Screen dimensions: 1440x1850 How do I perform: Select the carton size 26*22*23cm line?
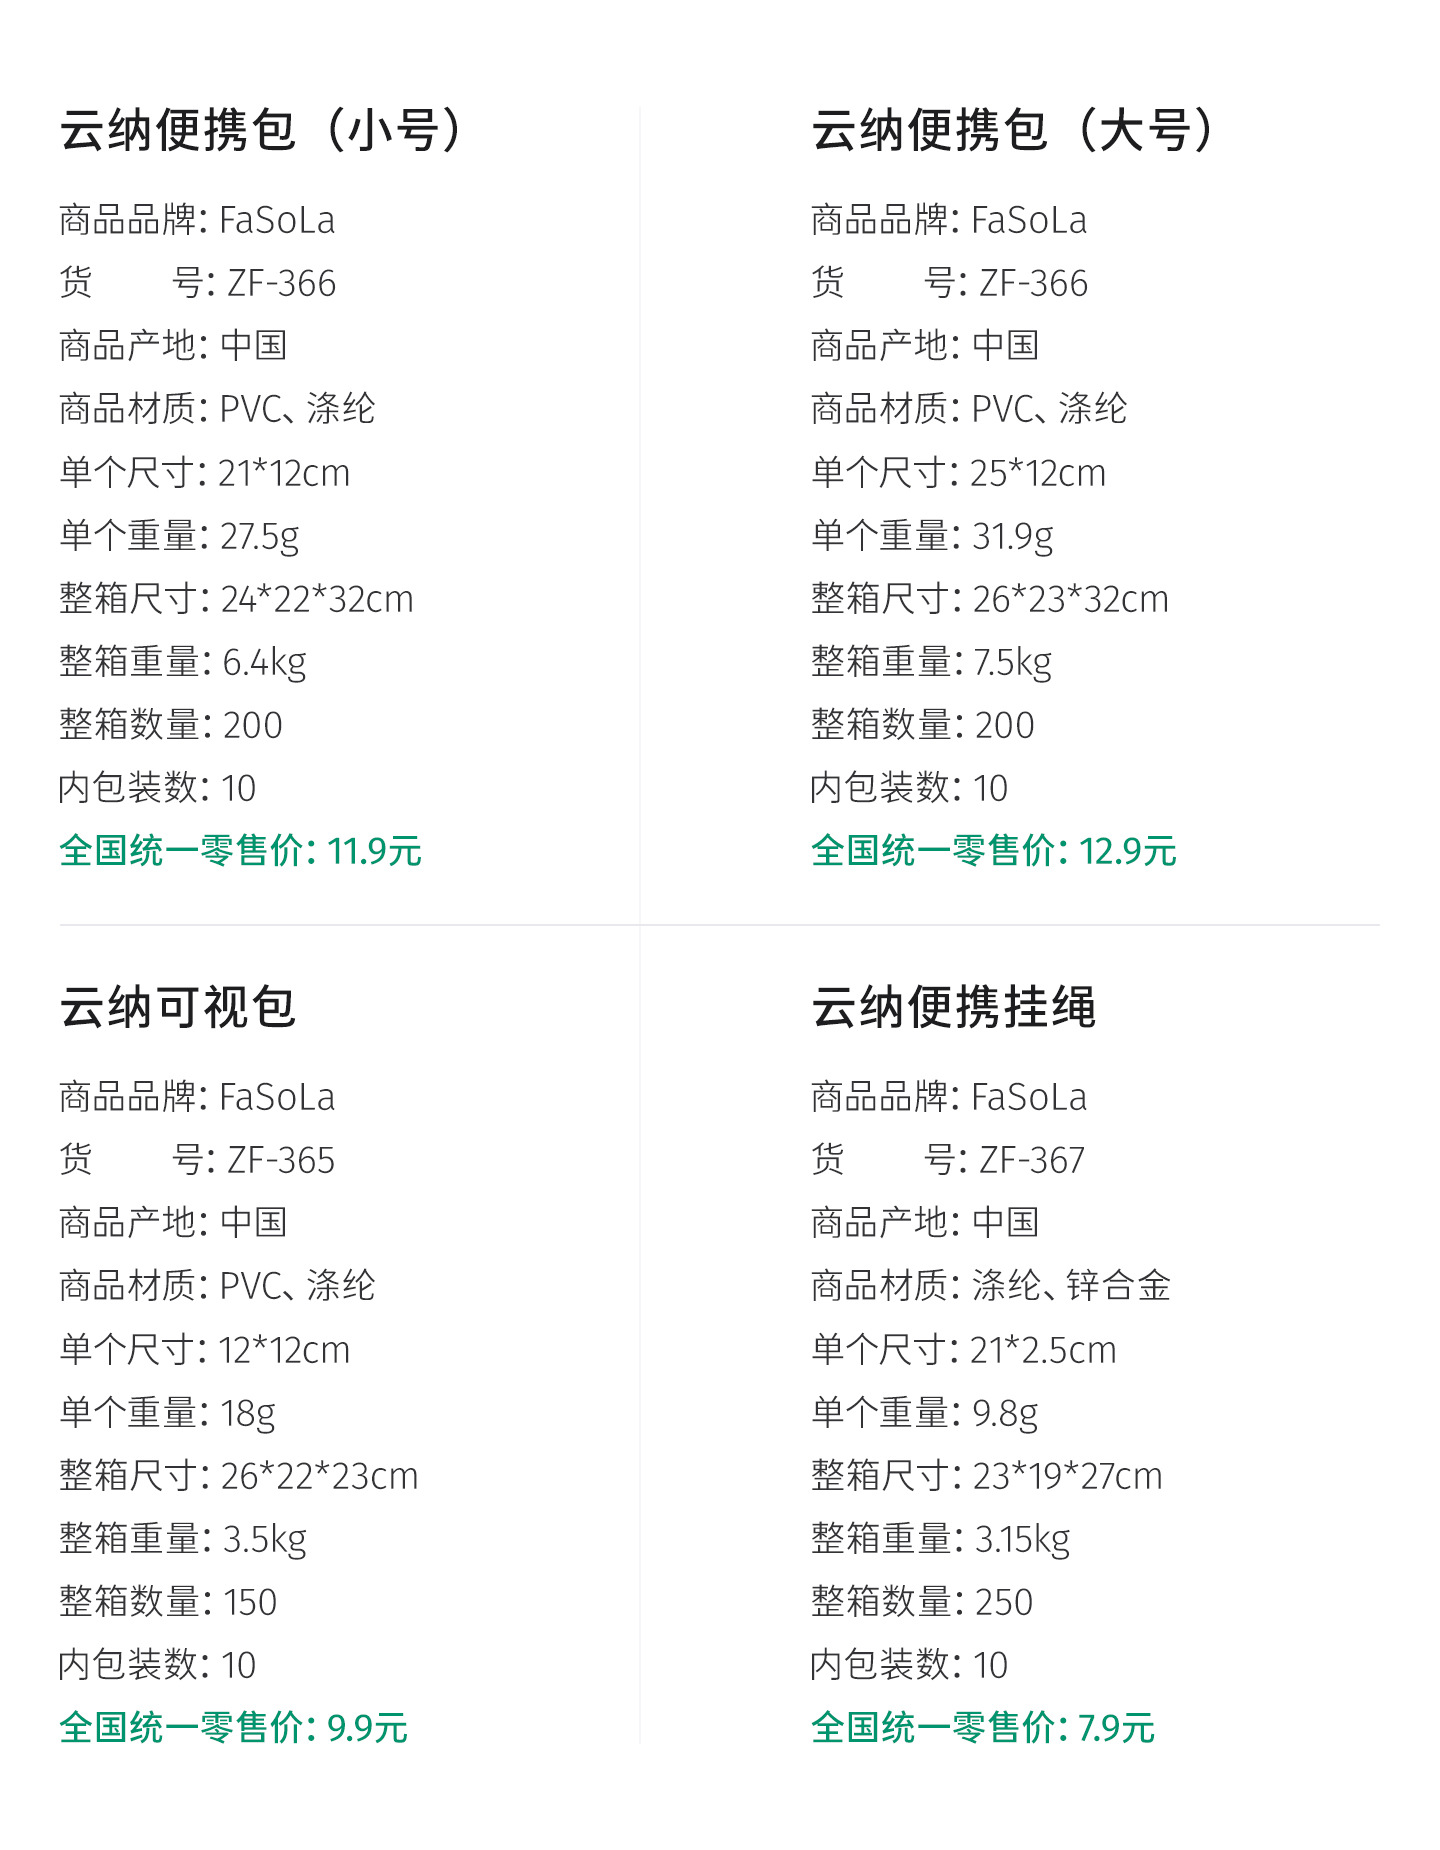pyautogui.click(x=238, y=1476)
